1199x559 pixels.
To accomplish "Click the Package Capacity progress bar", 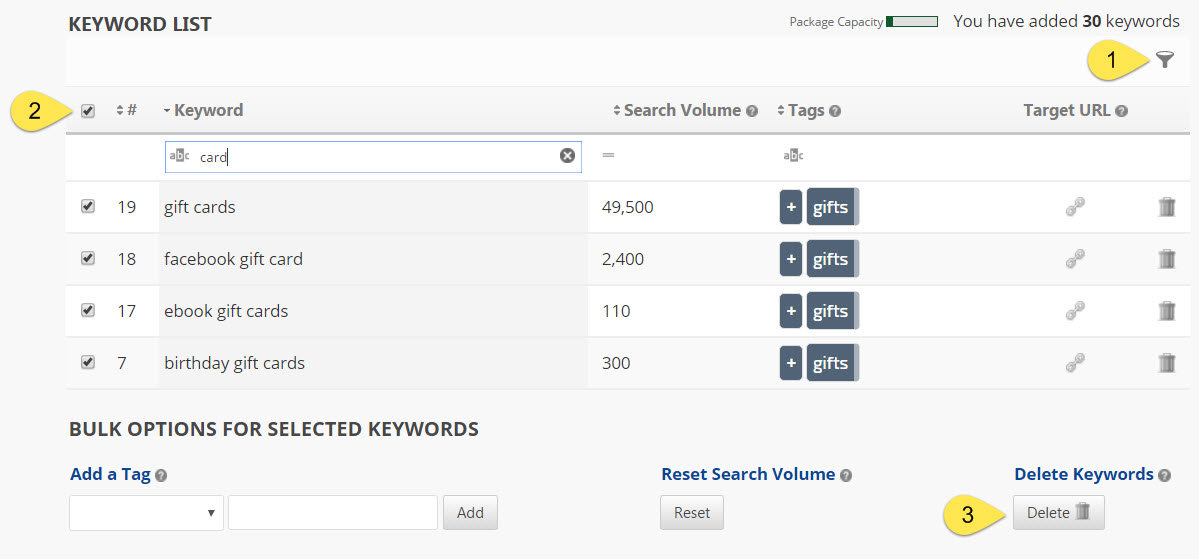I will click(x=911, y=22).
